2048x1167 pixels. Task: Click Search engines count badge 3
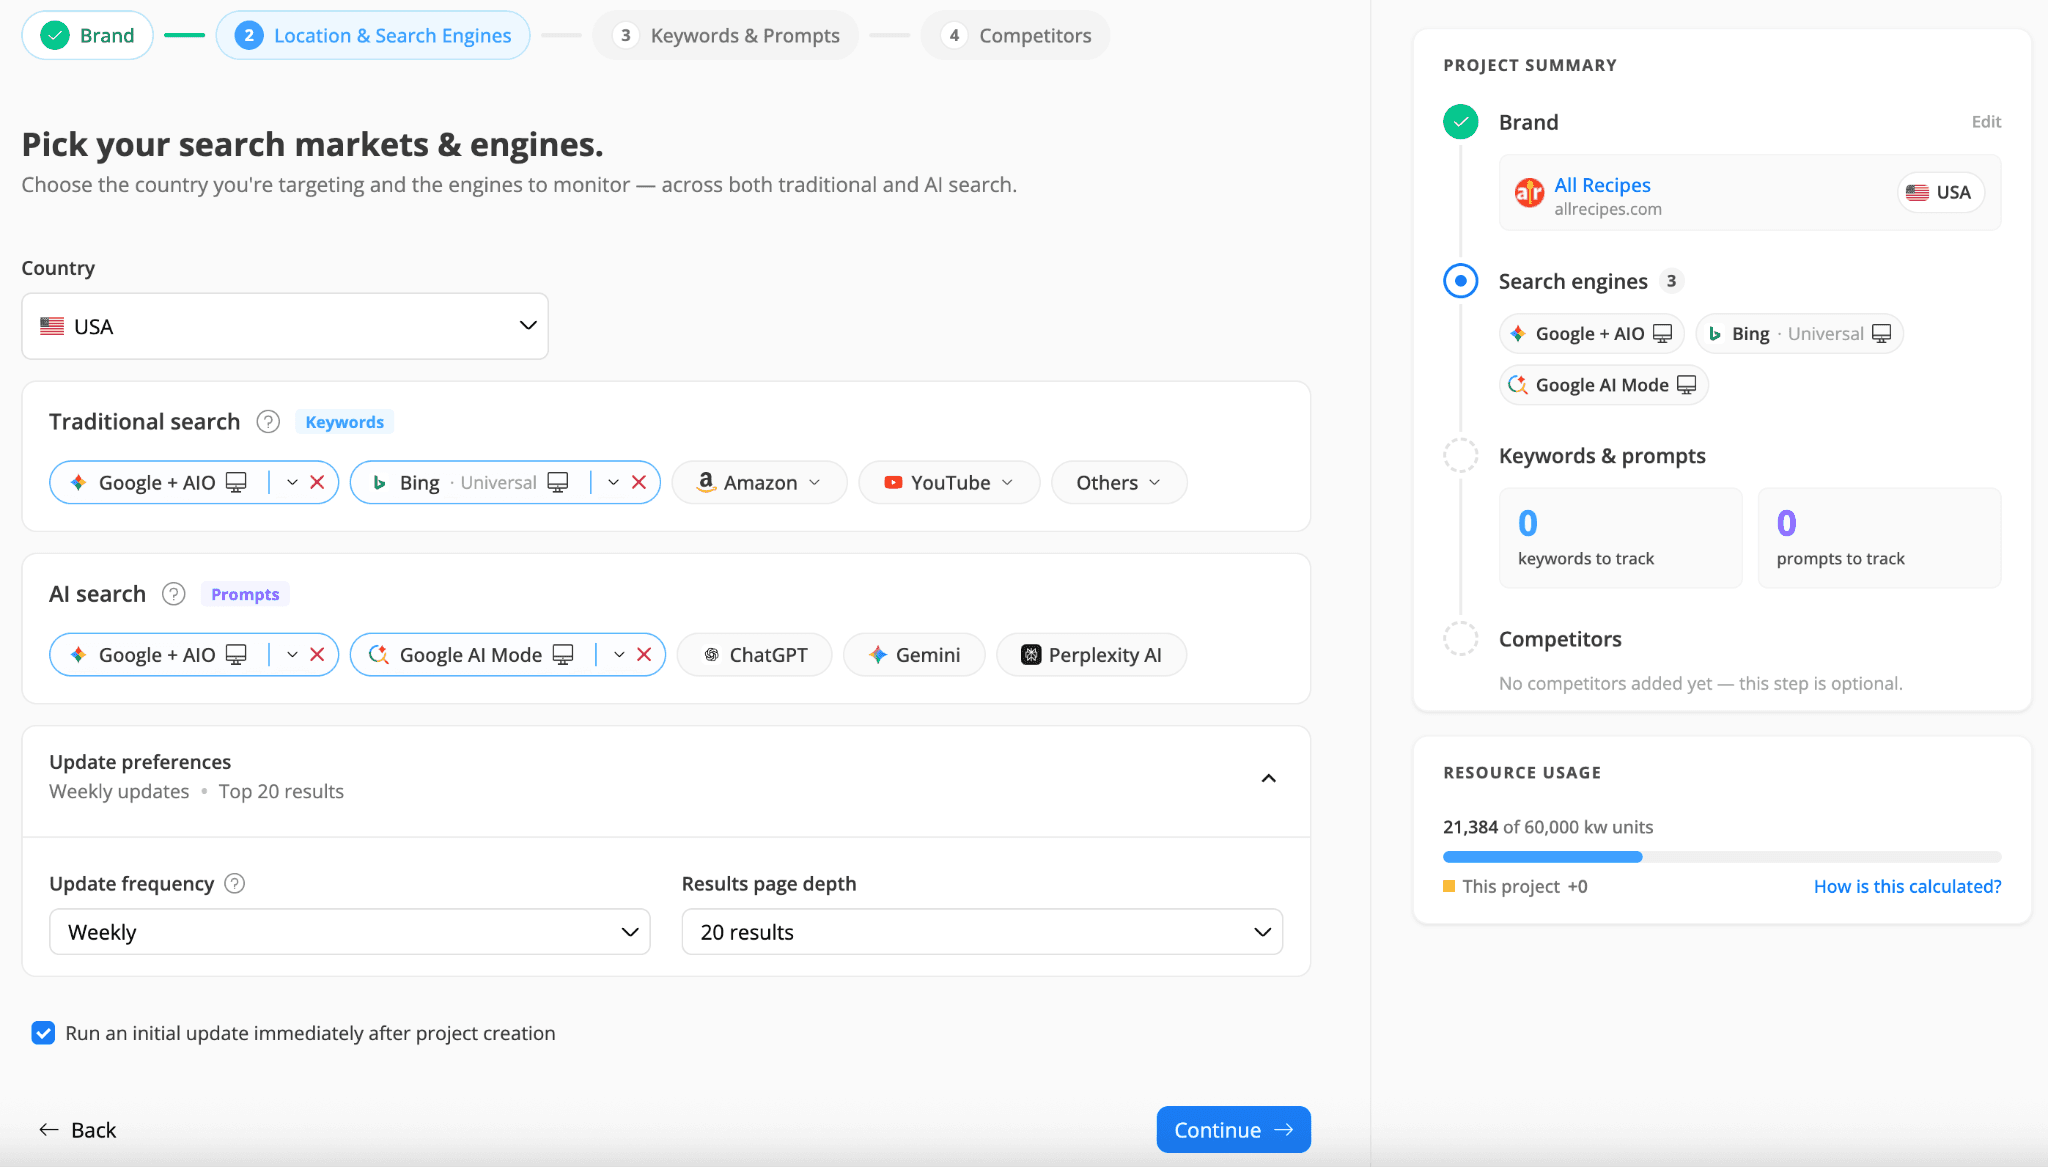tap(1671, 281)
